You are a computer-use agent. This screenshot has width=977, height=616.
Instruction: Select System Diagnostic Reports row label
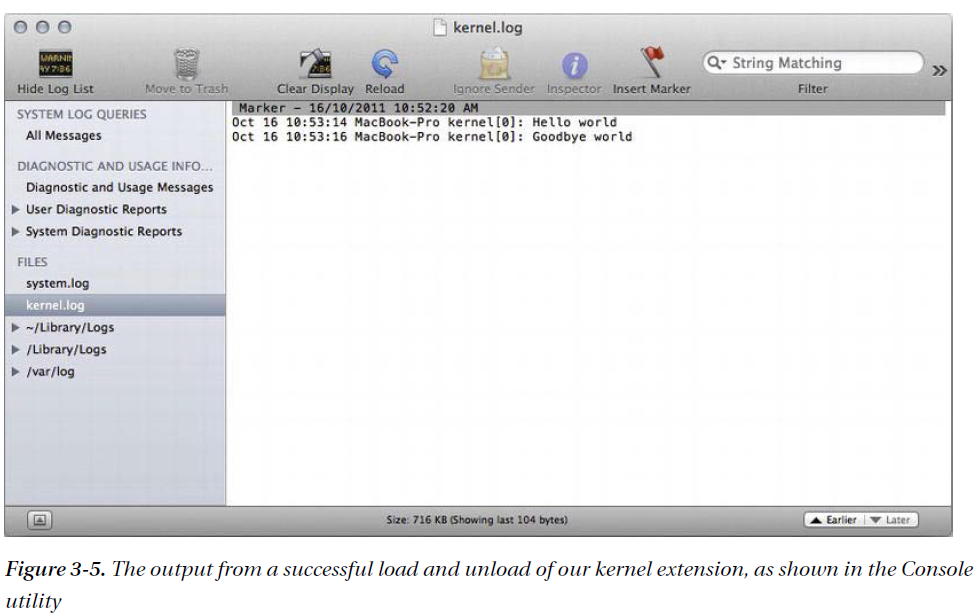[x=104, y=231]
